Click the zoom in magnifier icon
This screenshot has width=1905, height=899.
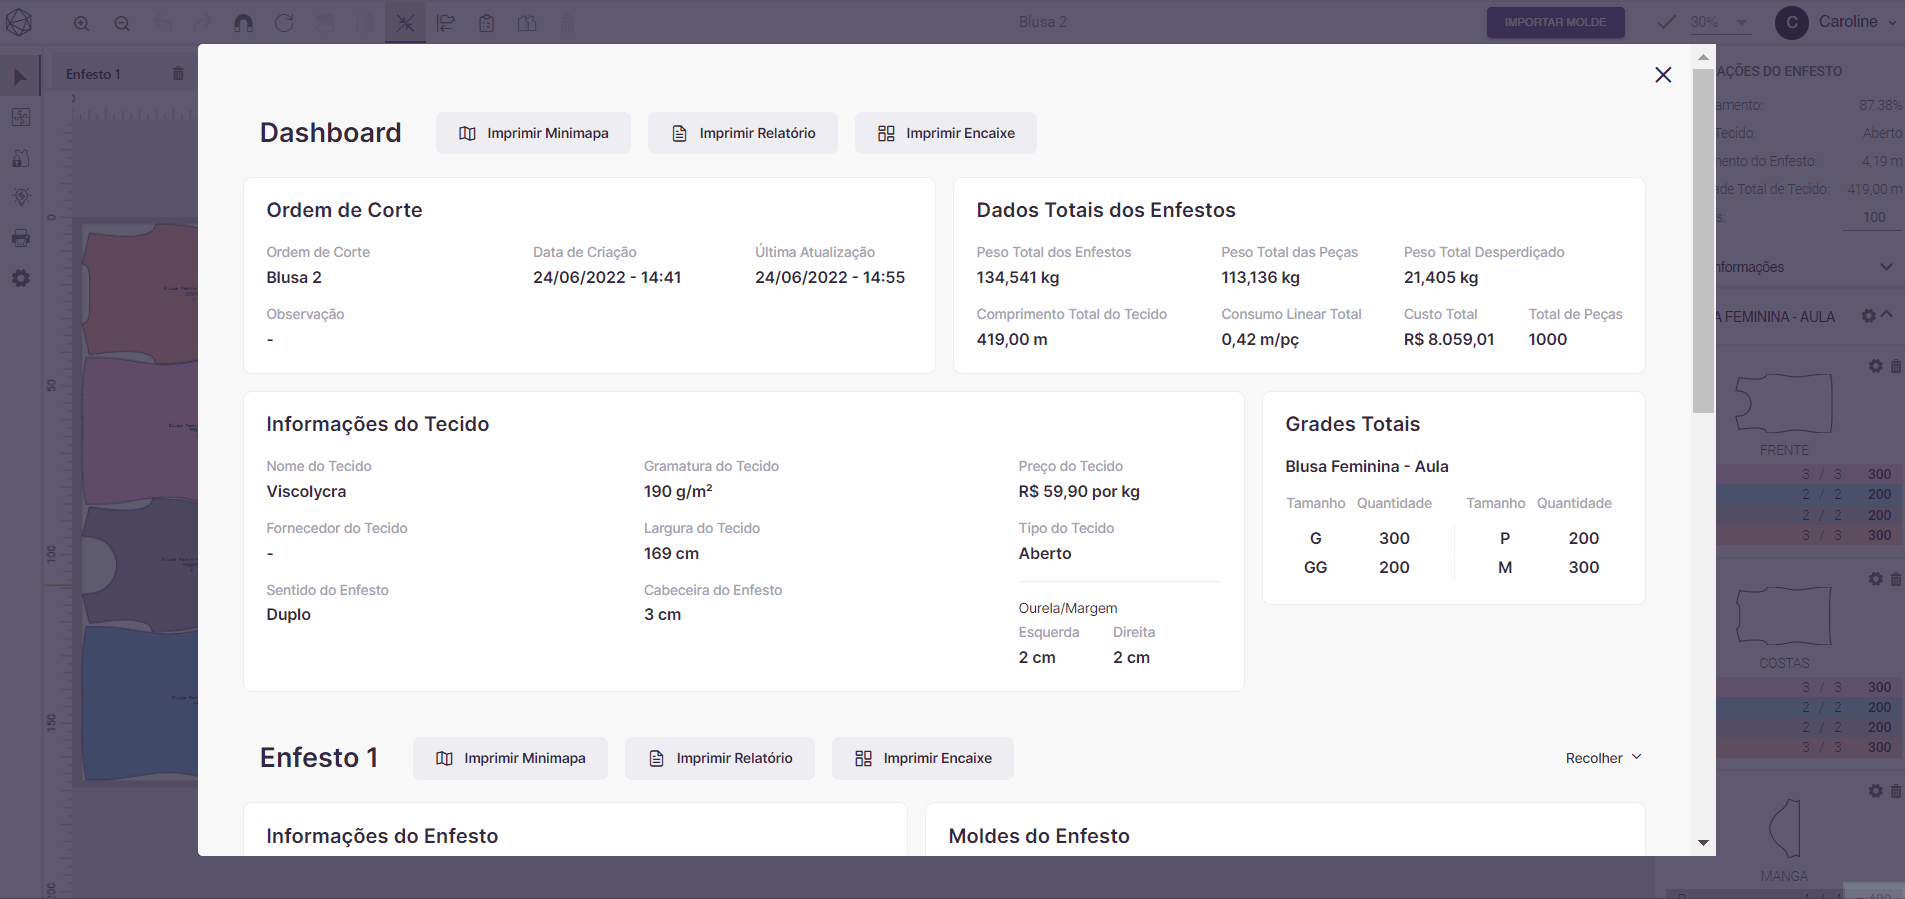pyautogui.click(x=82, y=23)
